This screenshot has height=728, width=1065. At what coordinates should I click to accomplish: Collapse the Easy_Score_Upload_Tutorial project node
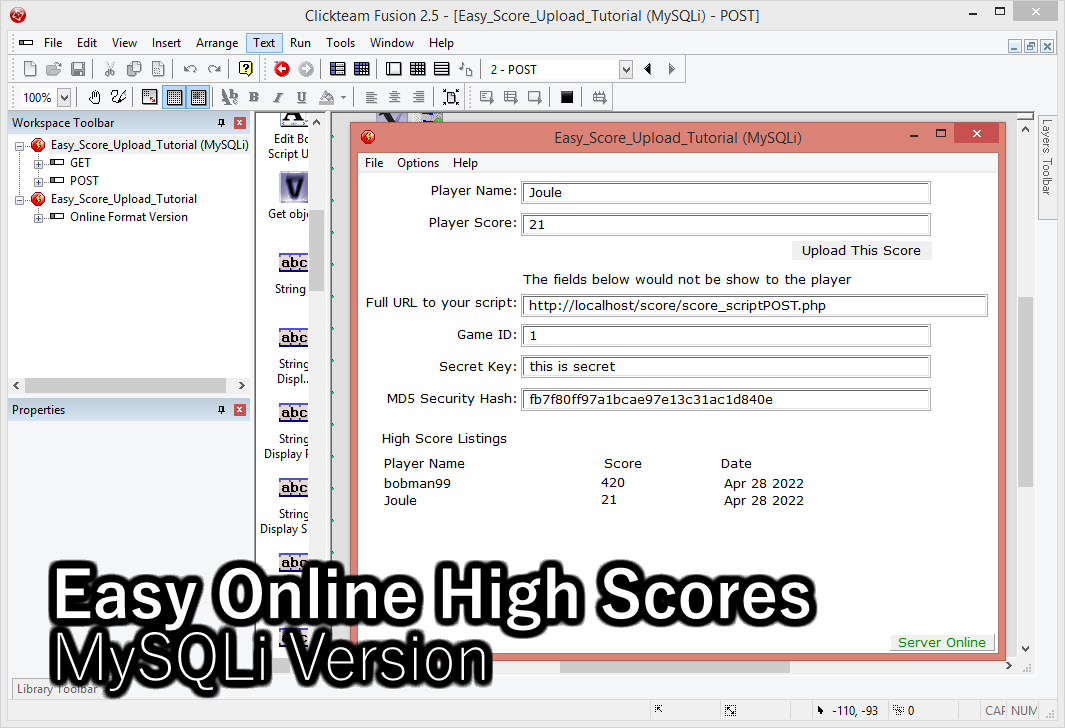coord(20,200)
